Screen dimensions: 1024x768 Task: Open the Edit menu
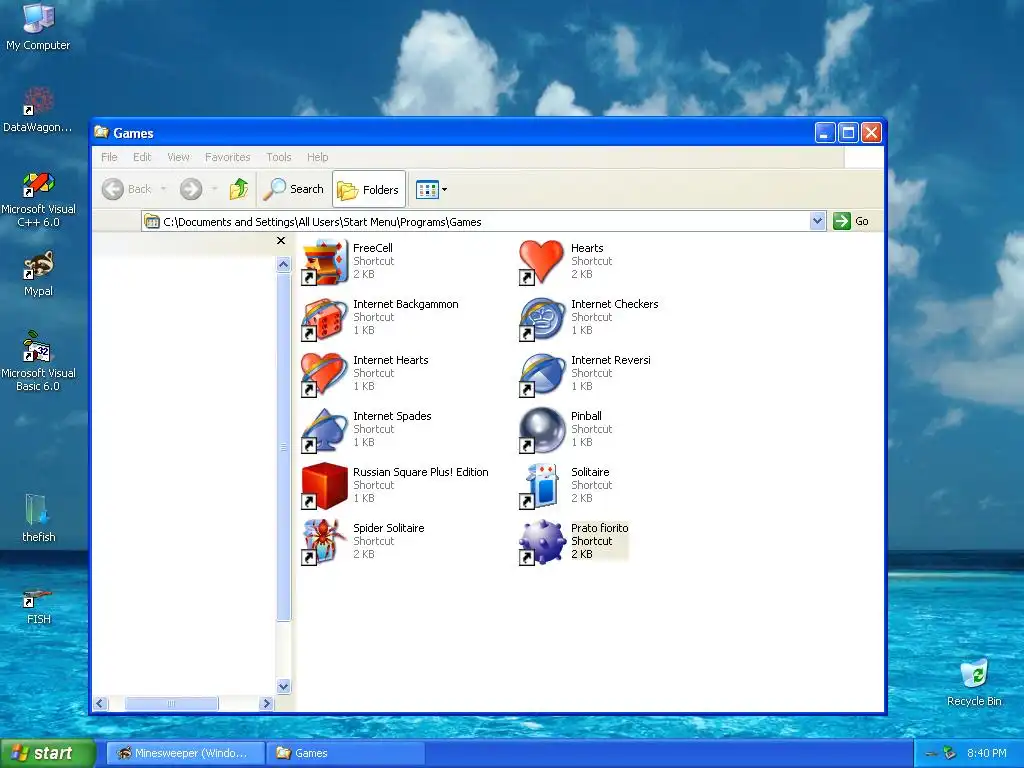pyautogui.click(x=142, y=157)
